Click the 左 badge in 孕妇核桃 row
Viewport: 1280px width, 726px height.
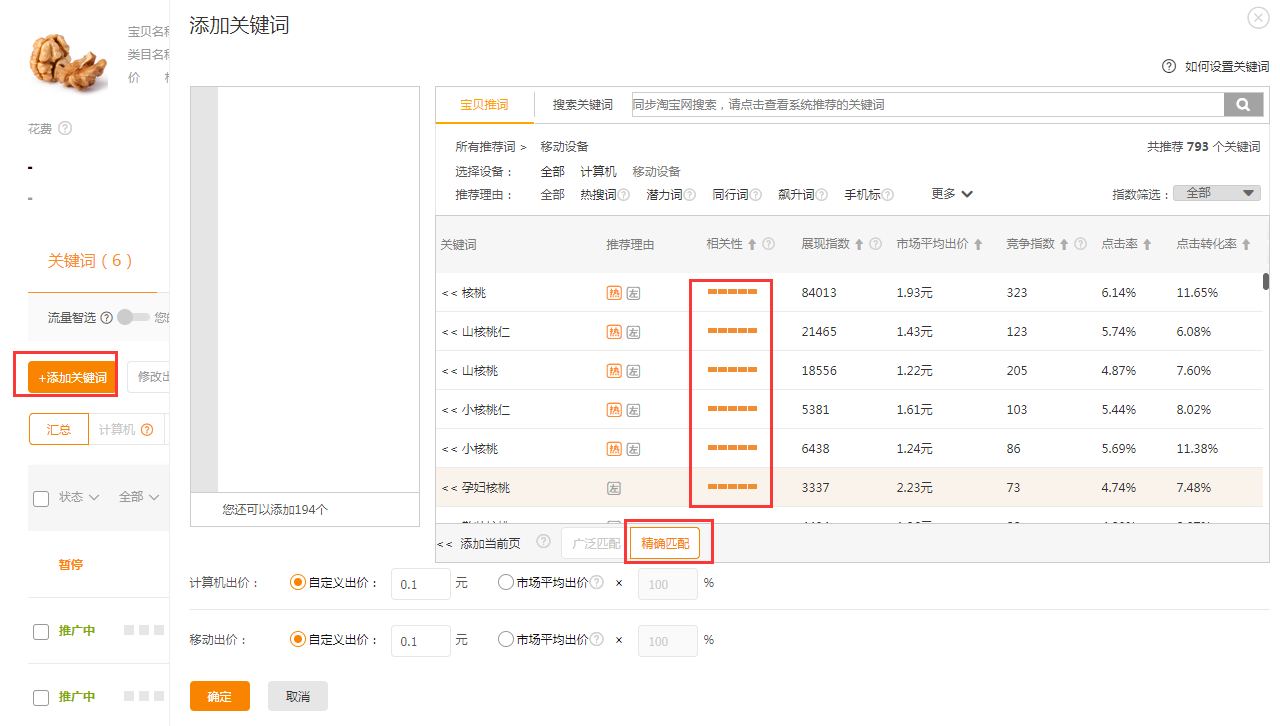pos(614,488)
